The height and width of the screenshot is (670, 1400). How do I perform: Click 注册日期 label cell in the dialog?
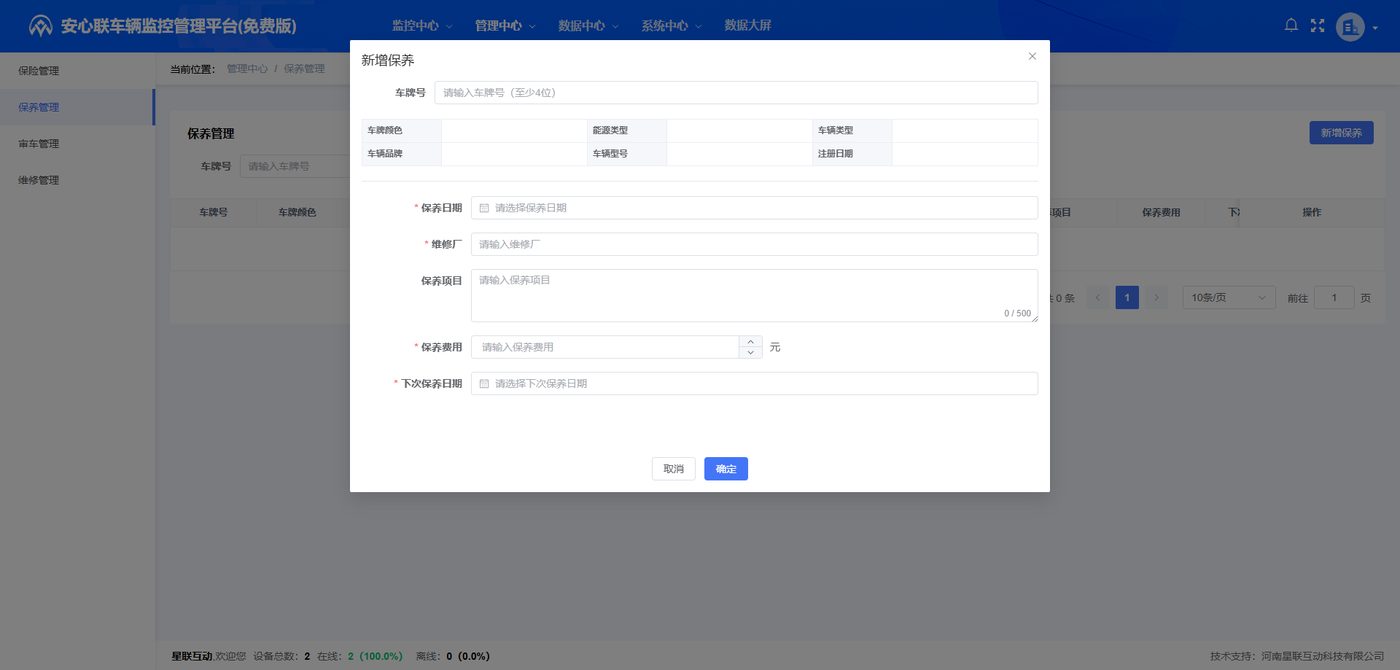[x=852, y=154]
